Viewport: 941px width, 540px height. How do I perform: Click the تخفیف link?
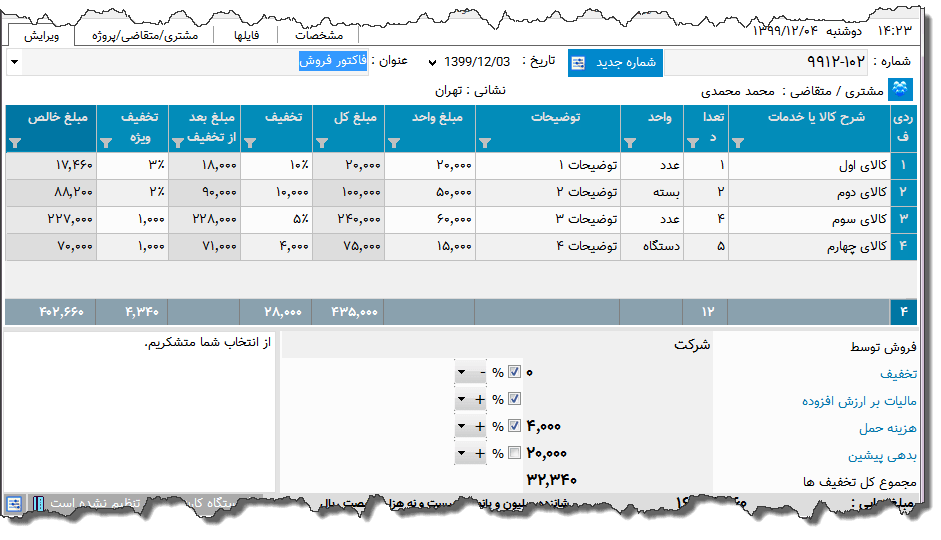point(898,374)
